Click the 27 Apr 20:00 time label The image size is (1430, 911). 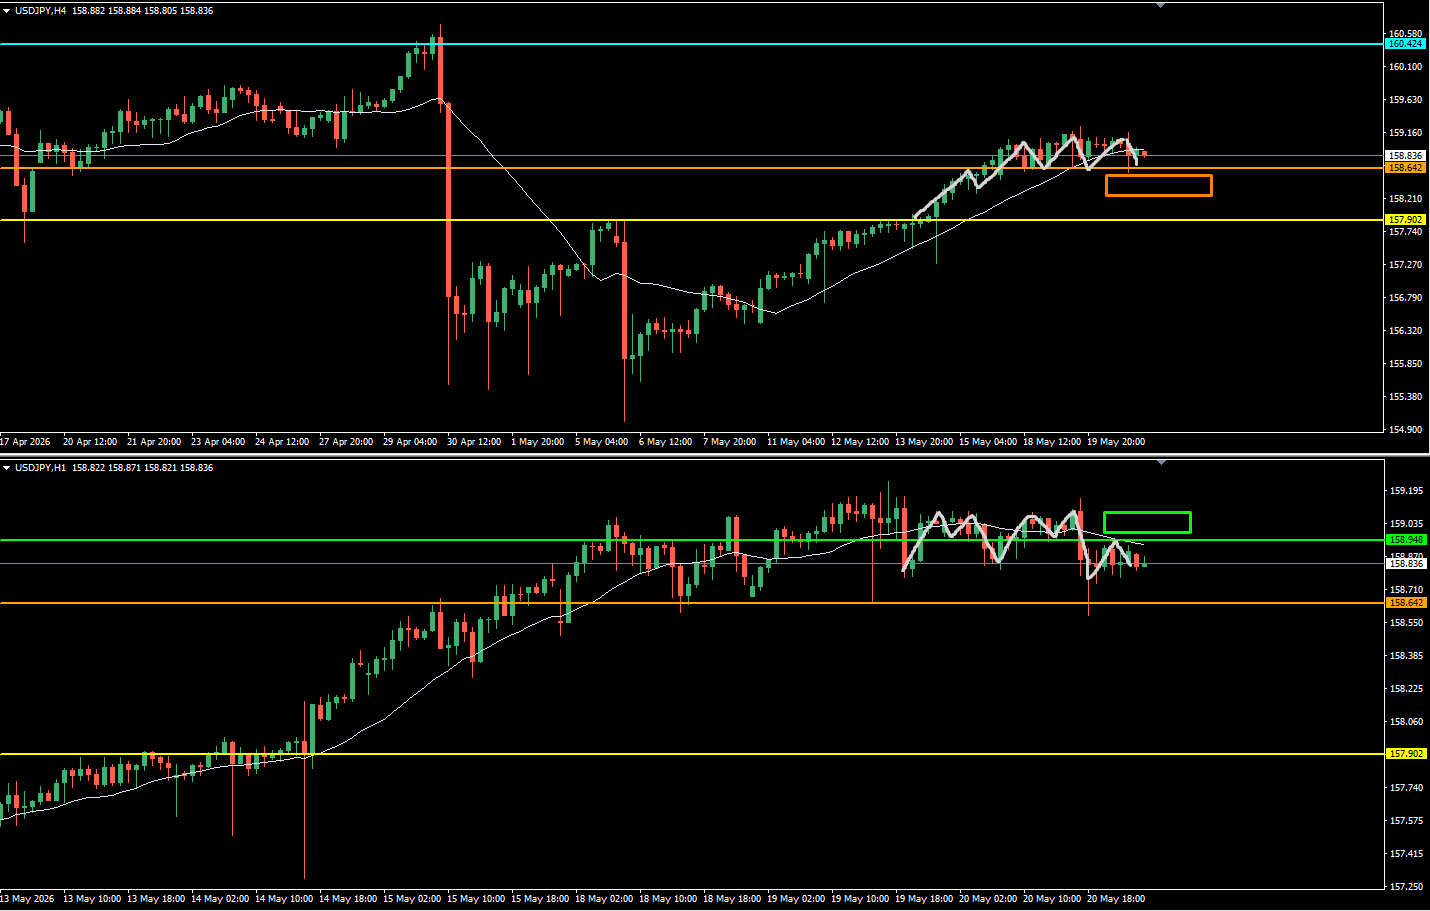(346, 442)
